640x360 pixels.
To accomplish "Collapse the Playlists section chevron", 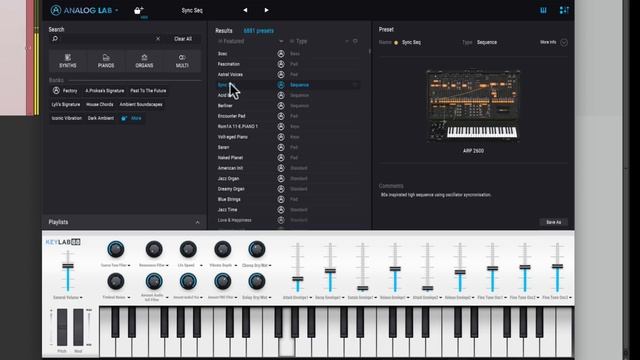I will [x=198, y=222].
